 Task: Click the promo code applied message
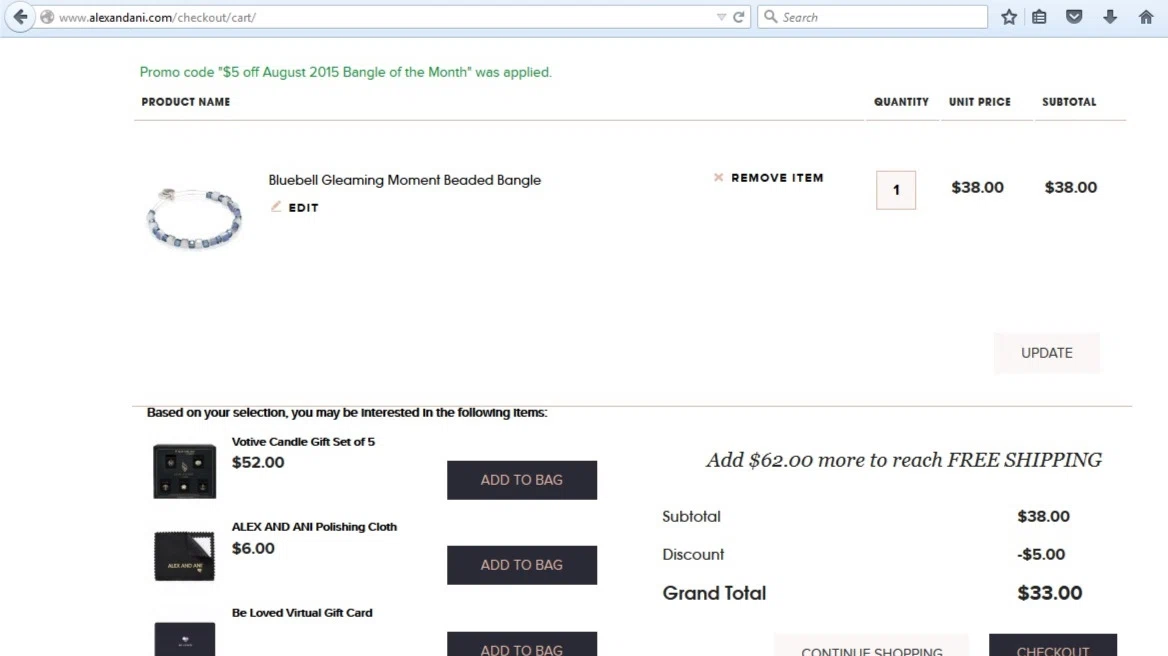click(x=346, y=72)
